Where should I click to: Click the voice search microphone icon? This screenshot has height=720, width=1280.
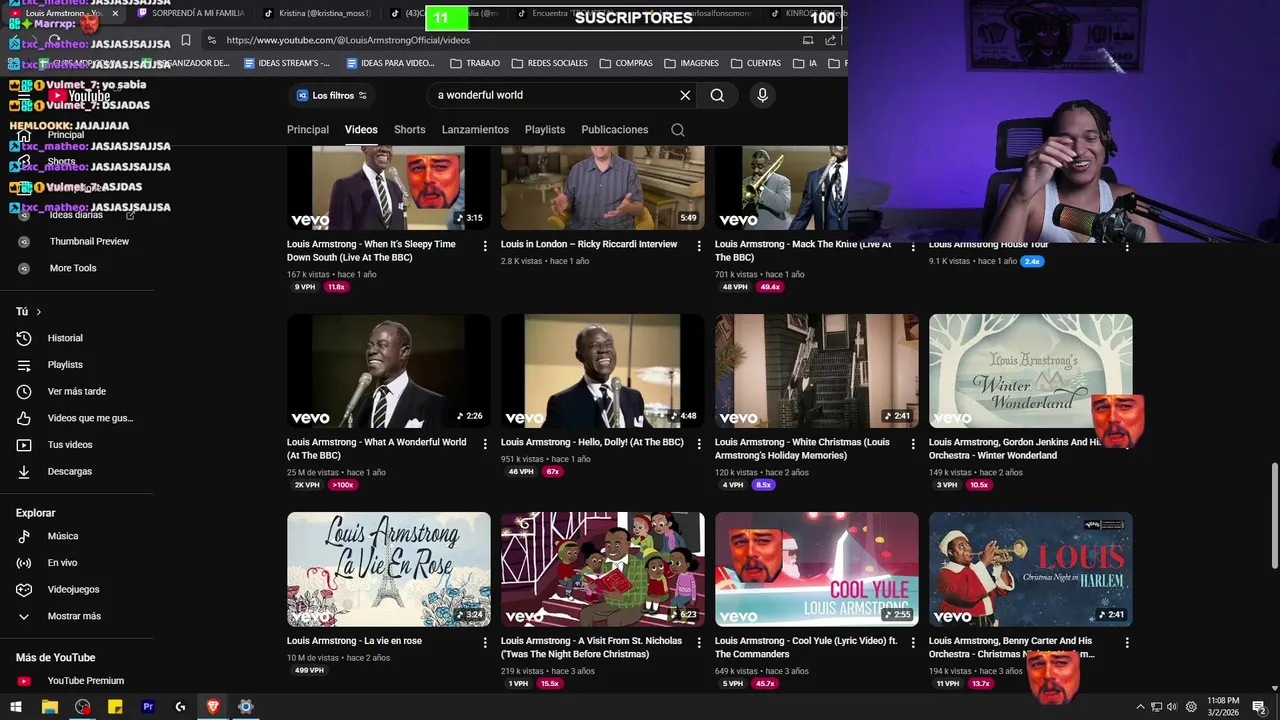[x=762, y=95]
